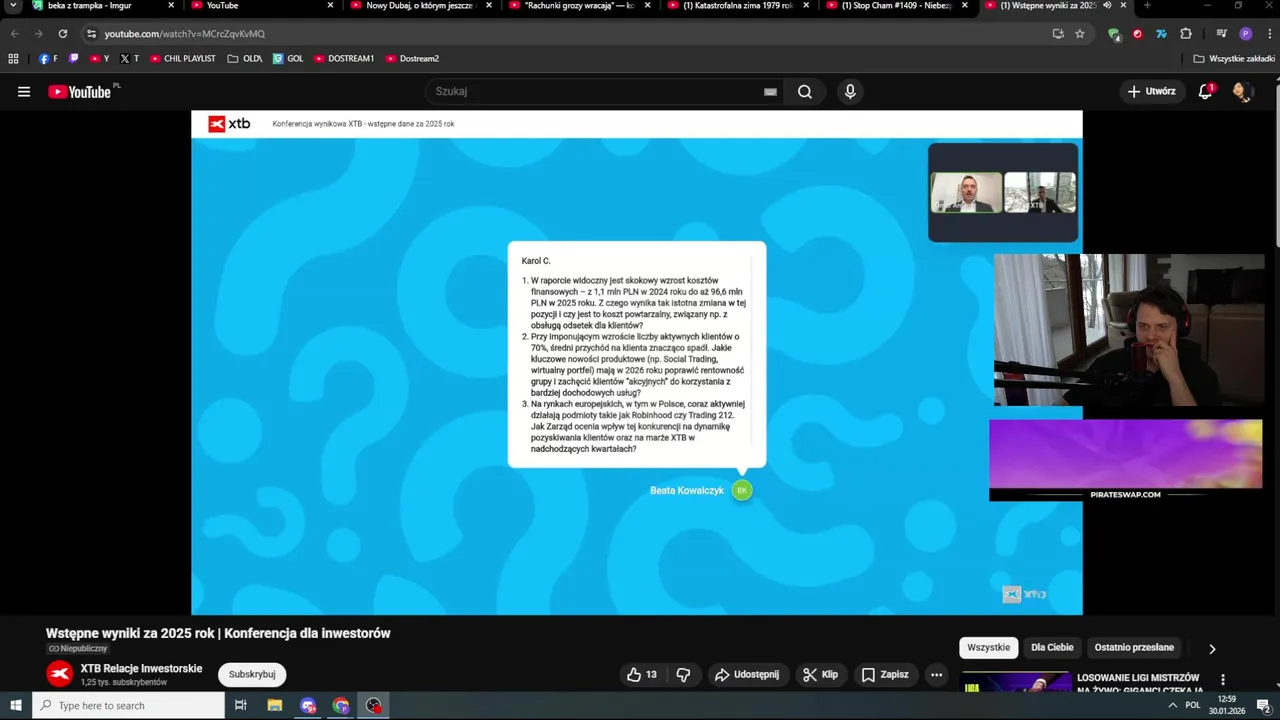Open the Chrome profile button

pyautogui.click(x=1245, y=34)
